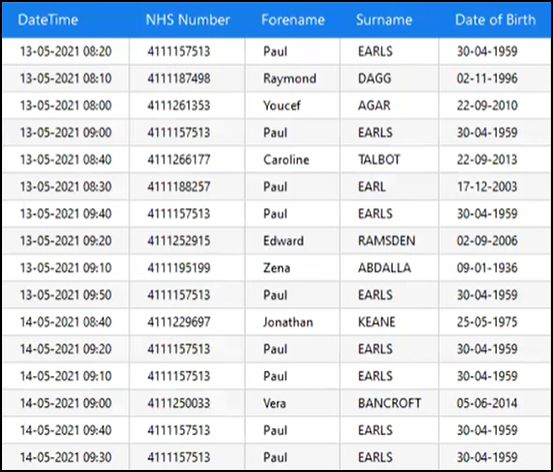The width and height of the screenshot is (553, 472).
Task: Click the RAMSDEN surname cell
Action: pyautogui.click(x=389, y=241)
